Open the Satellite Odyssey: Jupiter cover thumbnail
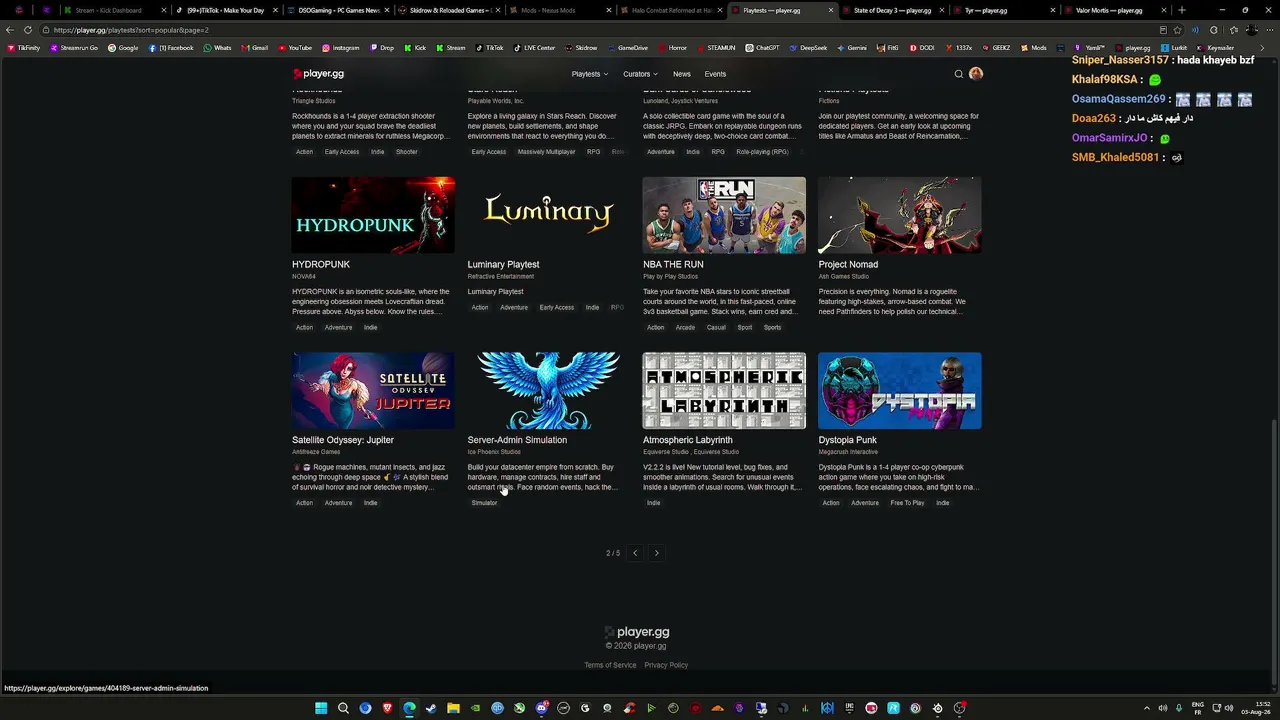 coord(373,390)
